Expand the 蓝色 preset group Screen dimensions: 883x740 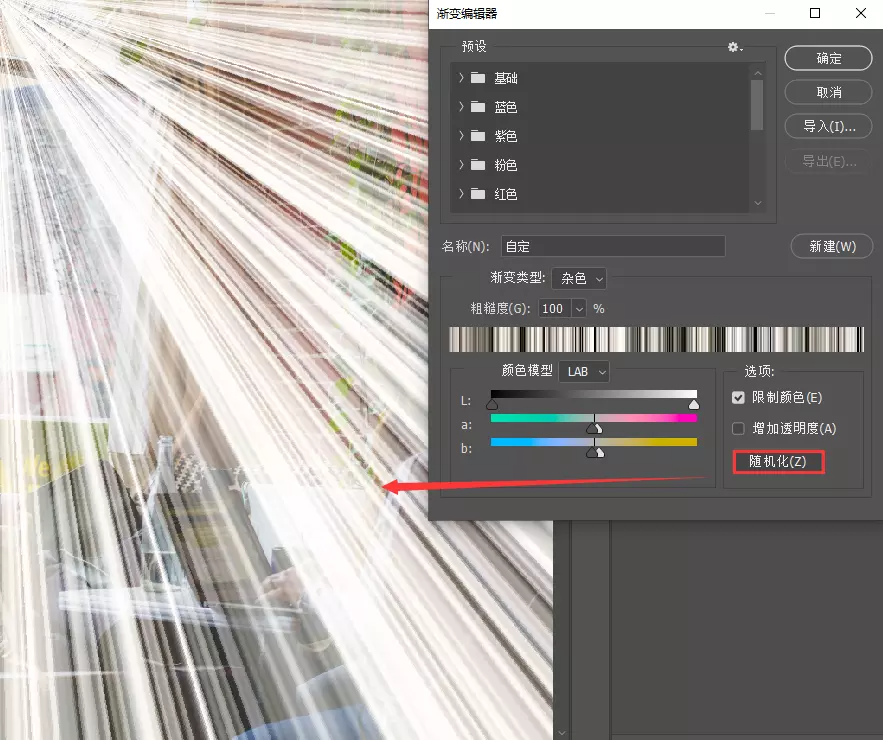tap(461, 106)
